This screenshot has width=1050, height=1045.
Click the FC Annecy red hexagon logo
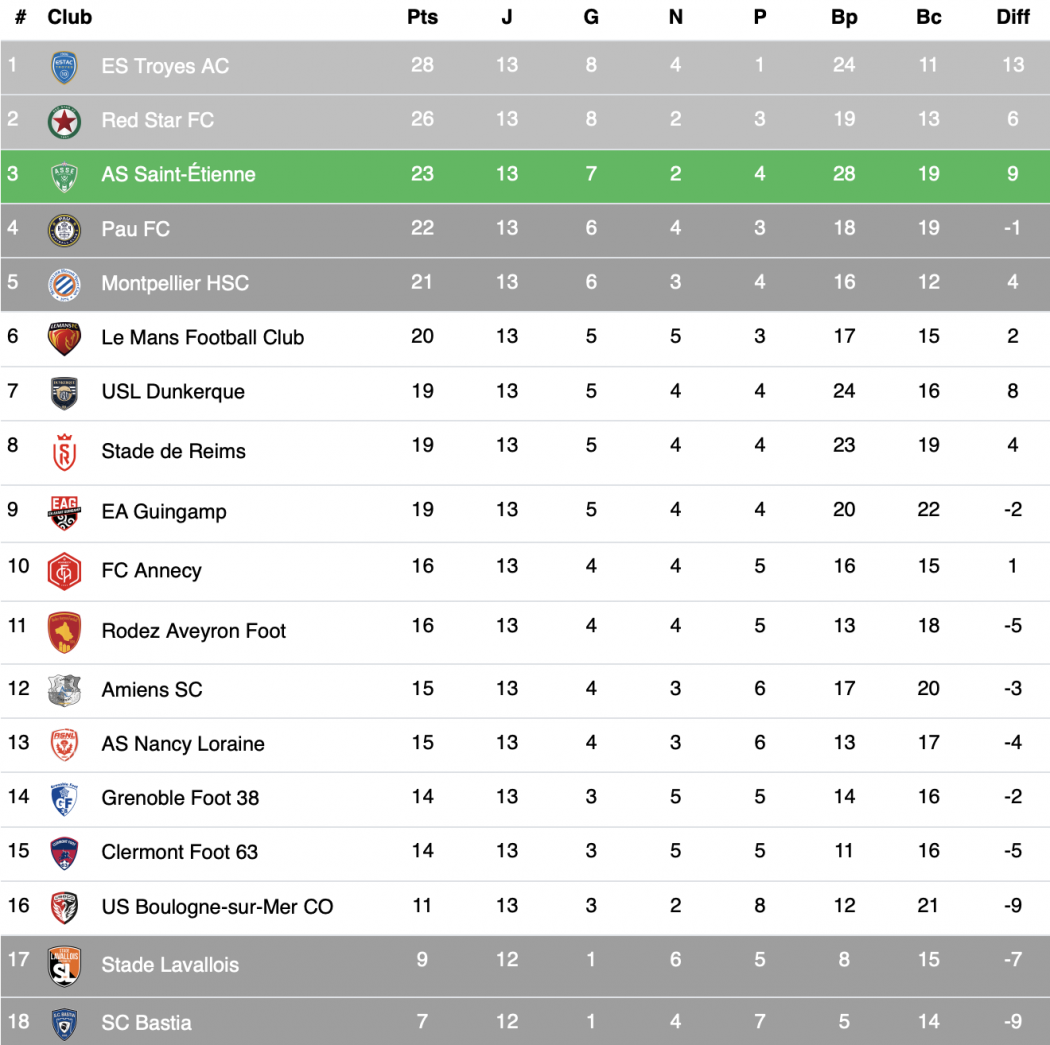[64, 571]
